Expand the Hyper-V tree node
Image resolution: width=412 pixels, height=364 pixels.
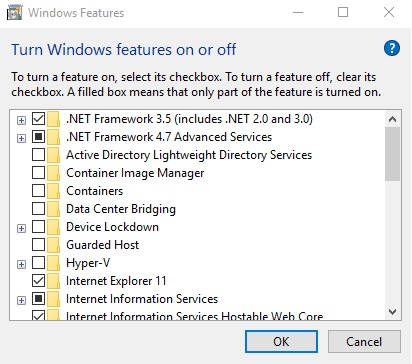[21, 264]
